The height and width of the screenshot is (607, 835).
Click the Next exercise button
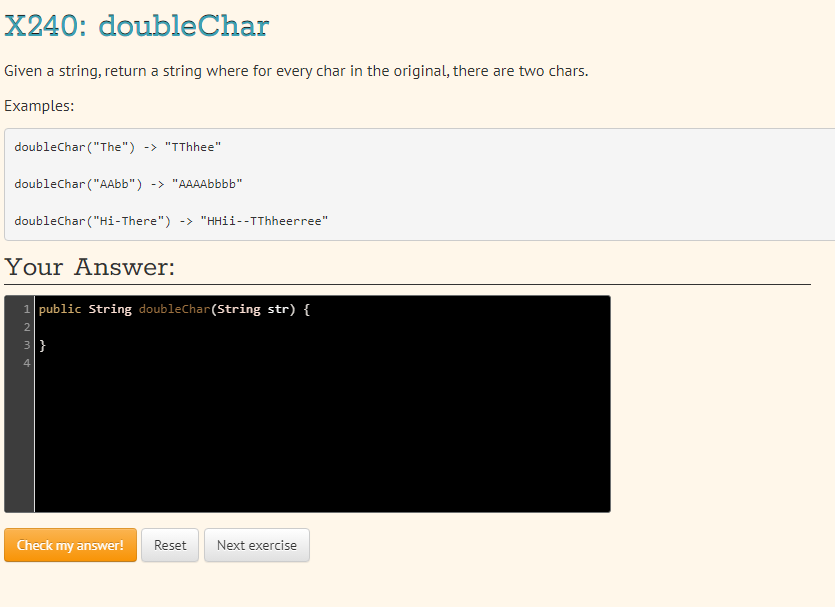[x=256, y=545]
